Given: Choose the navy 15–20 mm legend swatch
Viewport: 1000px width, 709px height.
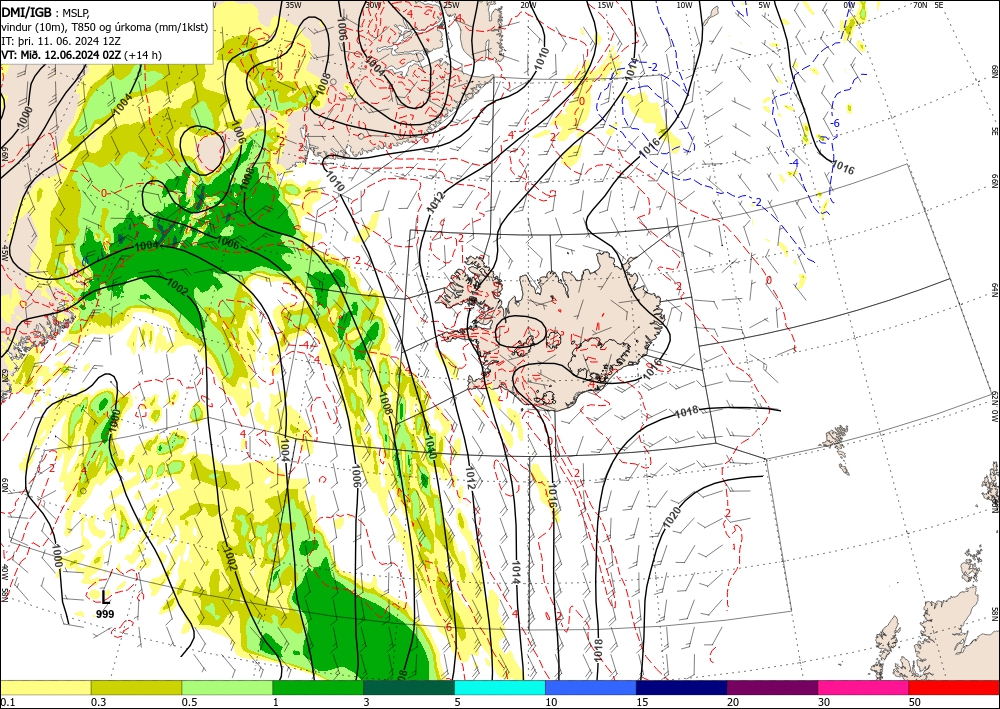Looking at the screenshot, I should 682,687.
